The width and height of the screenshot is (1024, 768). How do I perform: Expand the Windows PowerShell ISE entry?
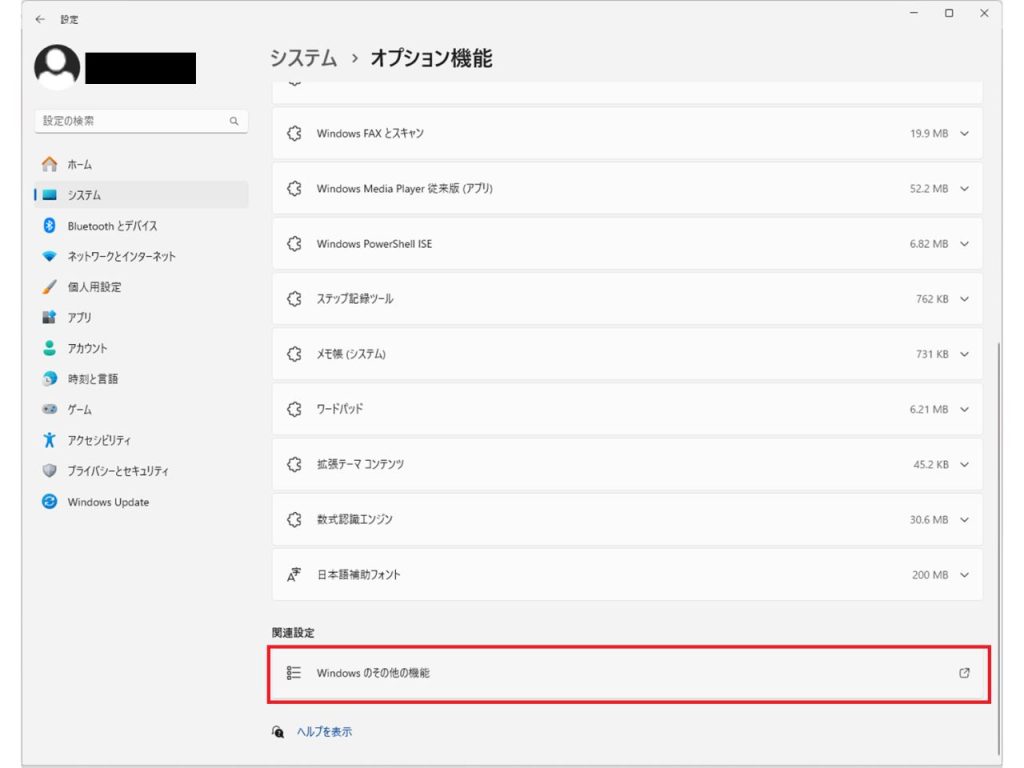click(x=963, y=243)
